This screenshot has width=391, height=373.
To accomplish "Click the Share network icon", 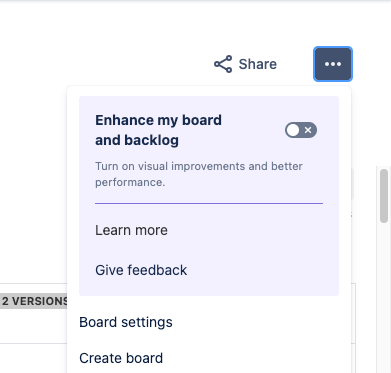I will click(x=223, y=64).
